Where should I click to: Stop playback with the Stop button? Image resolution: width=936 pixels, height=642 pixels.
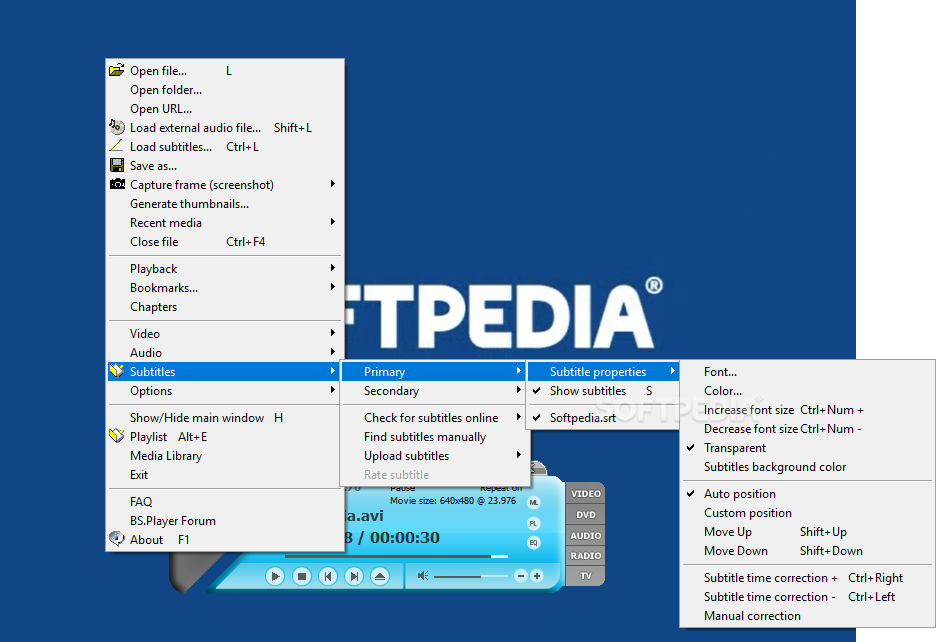tap(301, 576)
